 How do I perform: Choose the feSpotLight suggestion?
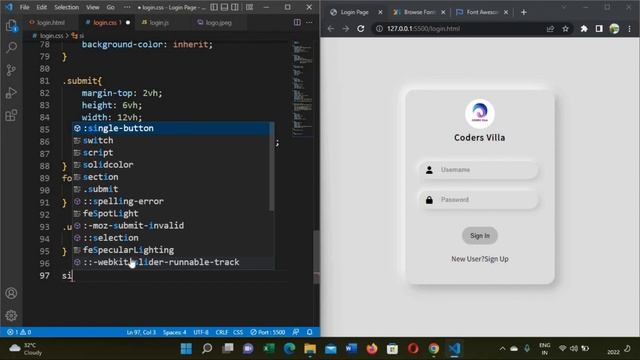[x=173, y=213]
